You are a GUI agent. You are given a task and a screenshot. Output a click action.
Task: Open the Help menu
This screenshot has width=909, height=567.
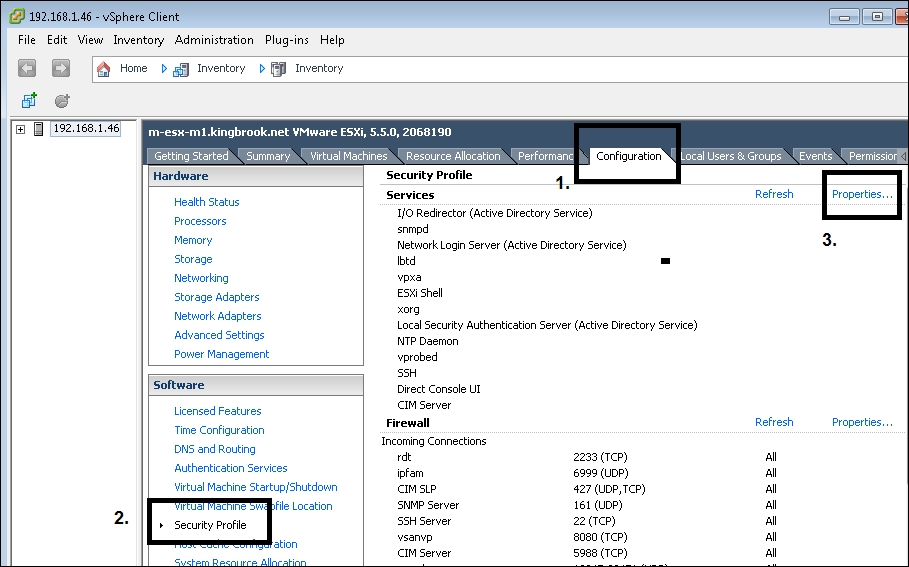(332, 40)
